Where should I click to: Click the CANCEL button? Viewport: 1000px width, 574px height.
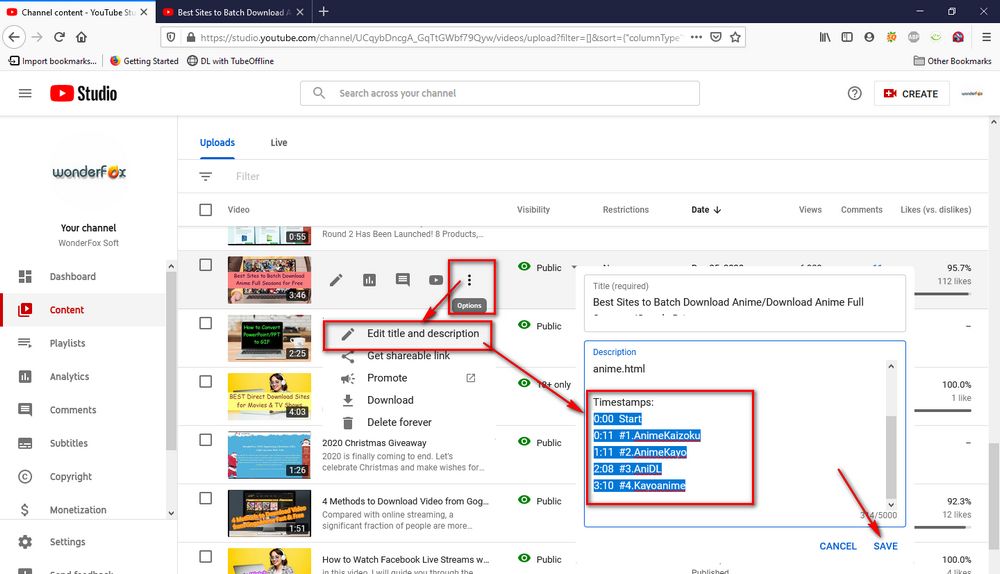[x=838, y=546]
